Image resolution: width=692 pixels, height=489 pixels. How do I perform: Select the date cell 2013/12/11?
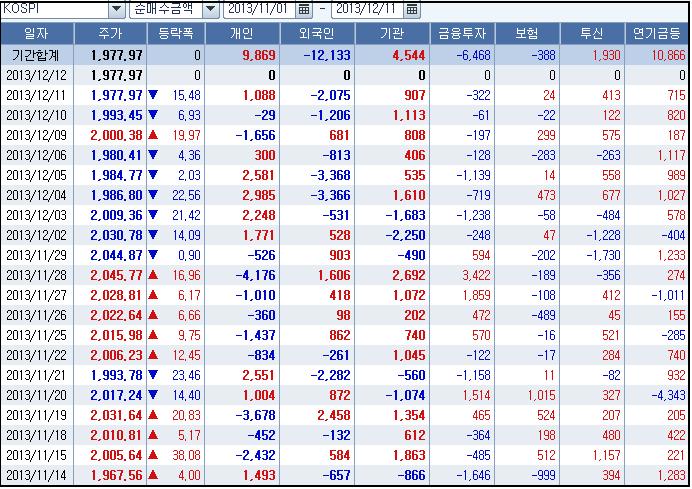(37, 95)
